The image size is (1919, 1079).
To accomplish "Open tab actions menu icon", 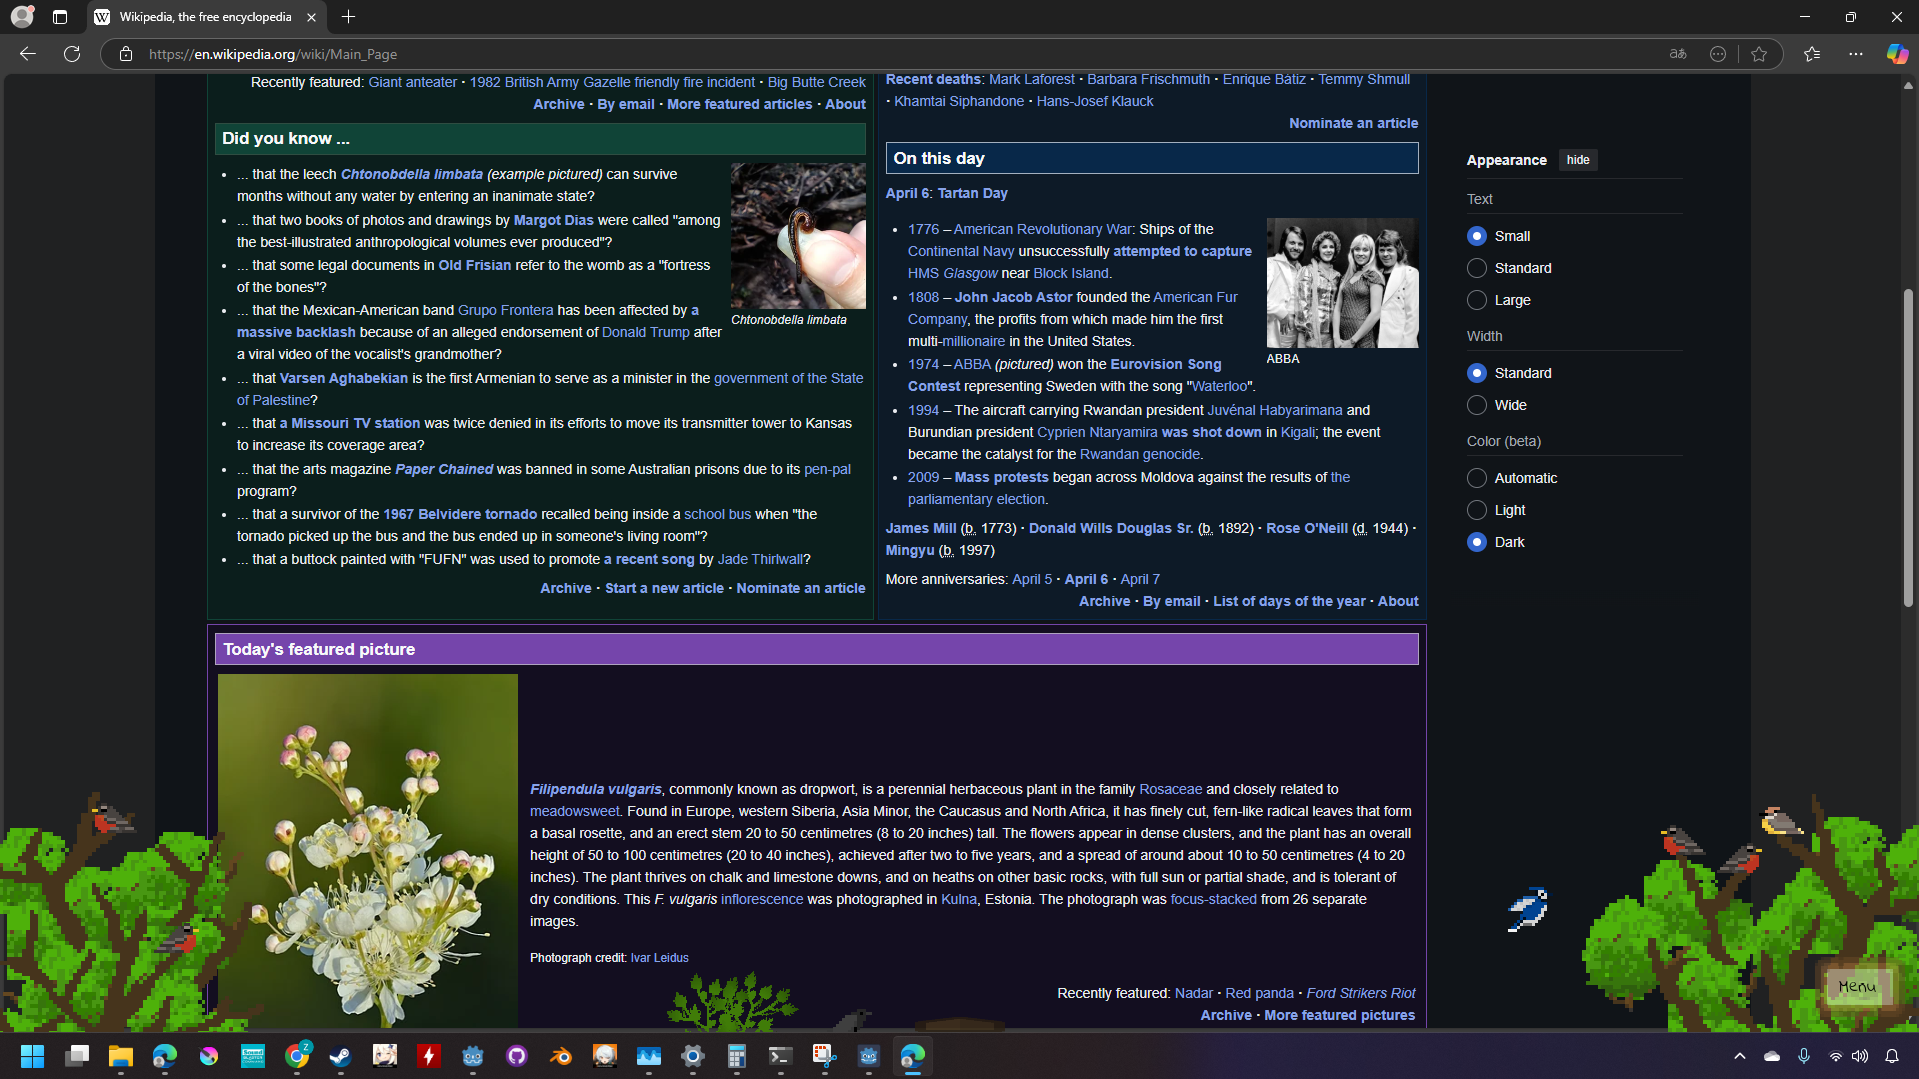I will (x=60, y=17).
